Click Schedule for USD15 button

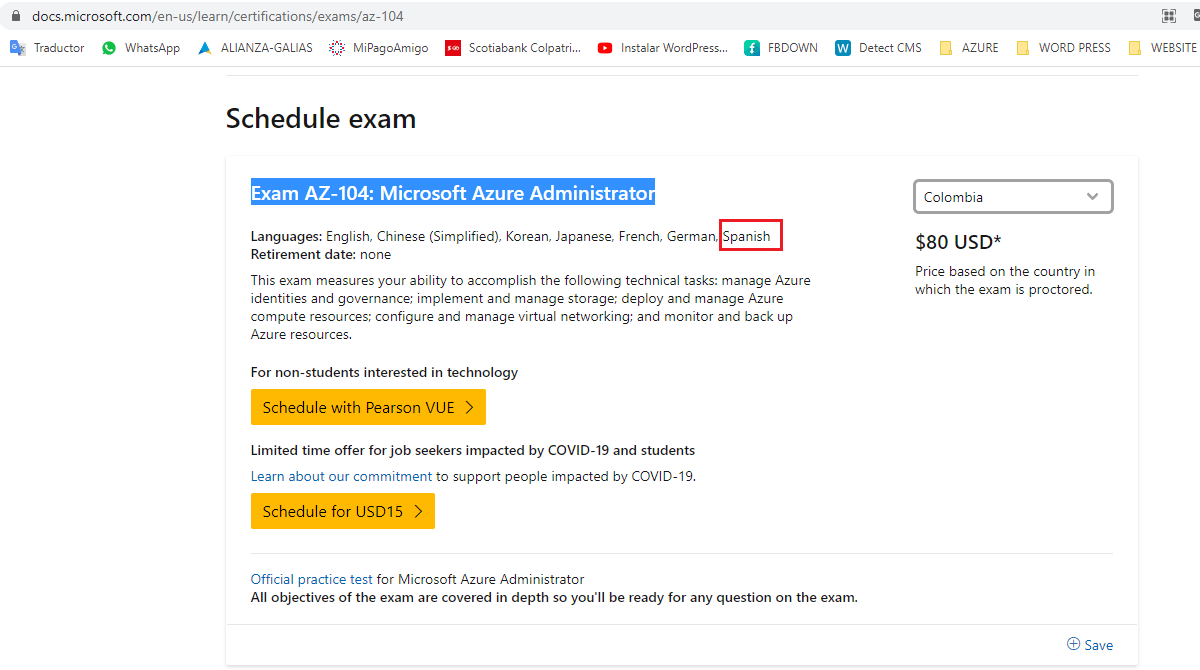(x=343, y=511)
